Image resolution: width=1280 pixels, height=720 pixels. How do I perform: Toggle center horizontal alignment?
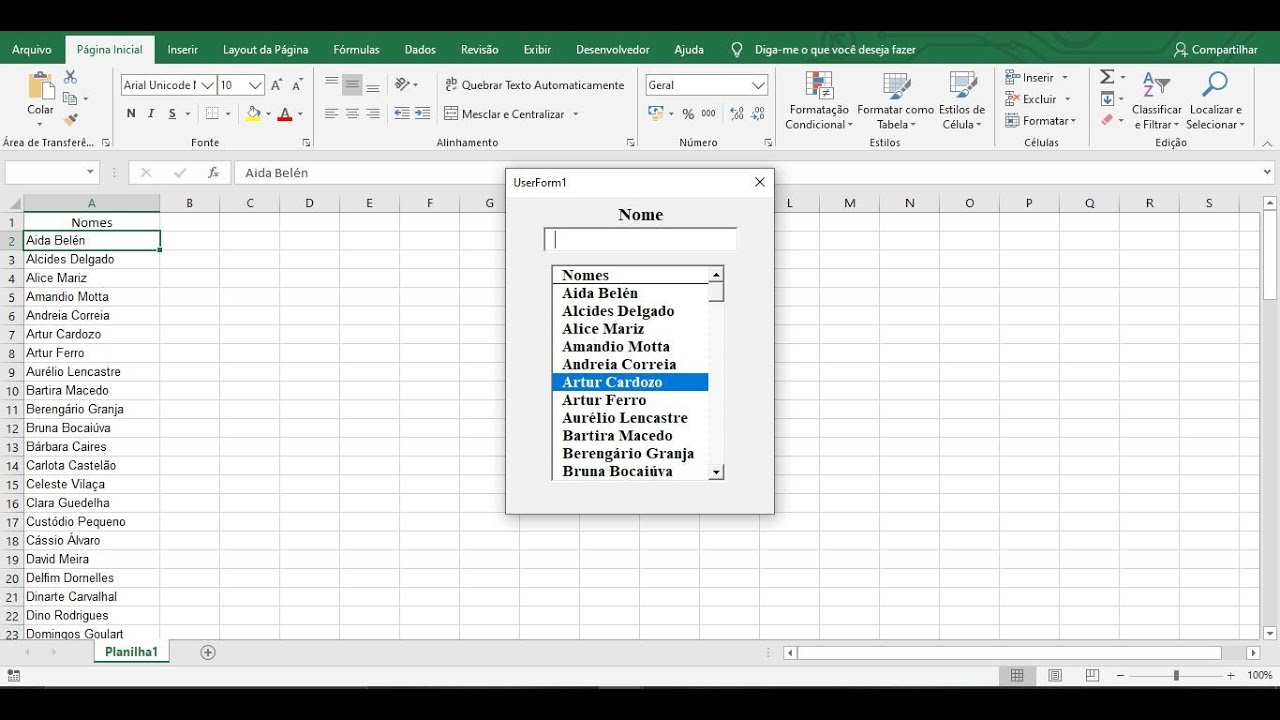coord(352,114)
